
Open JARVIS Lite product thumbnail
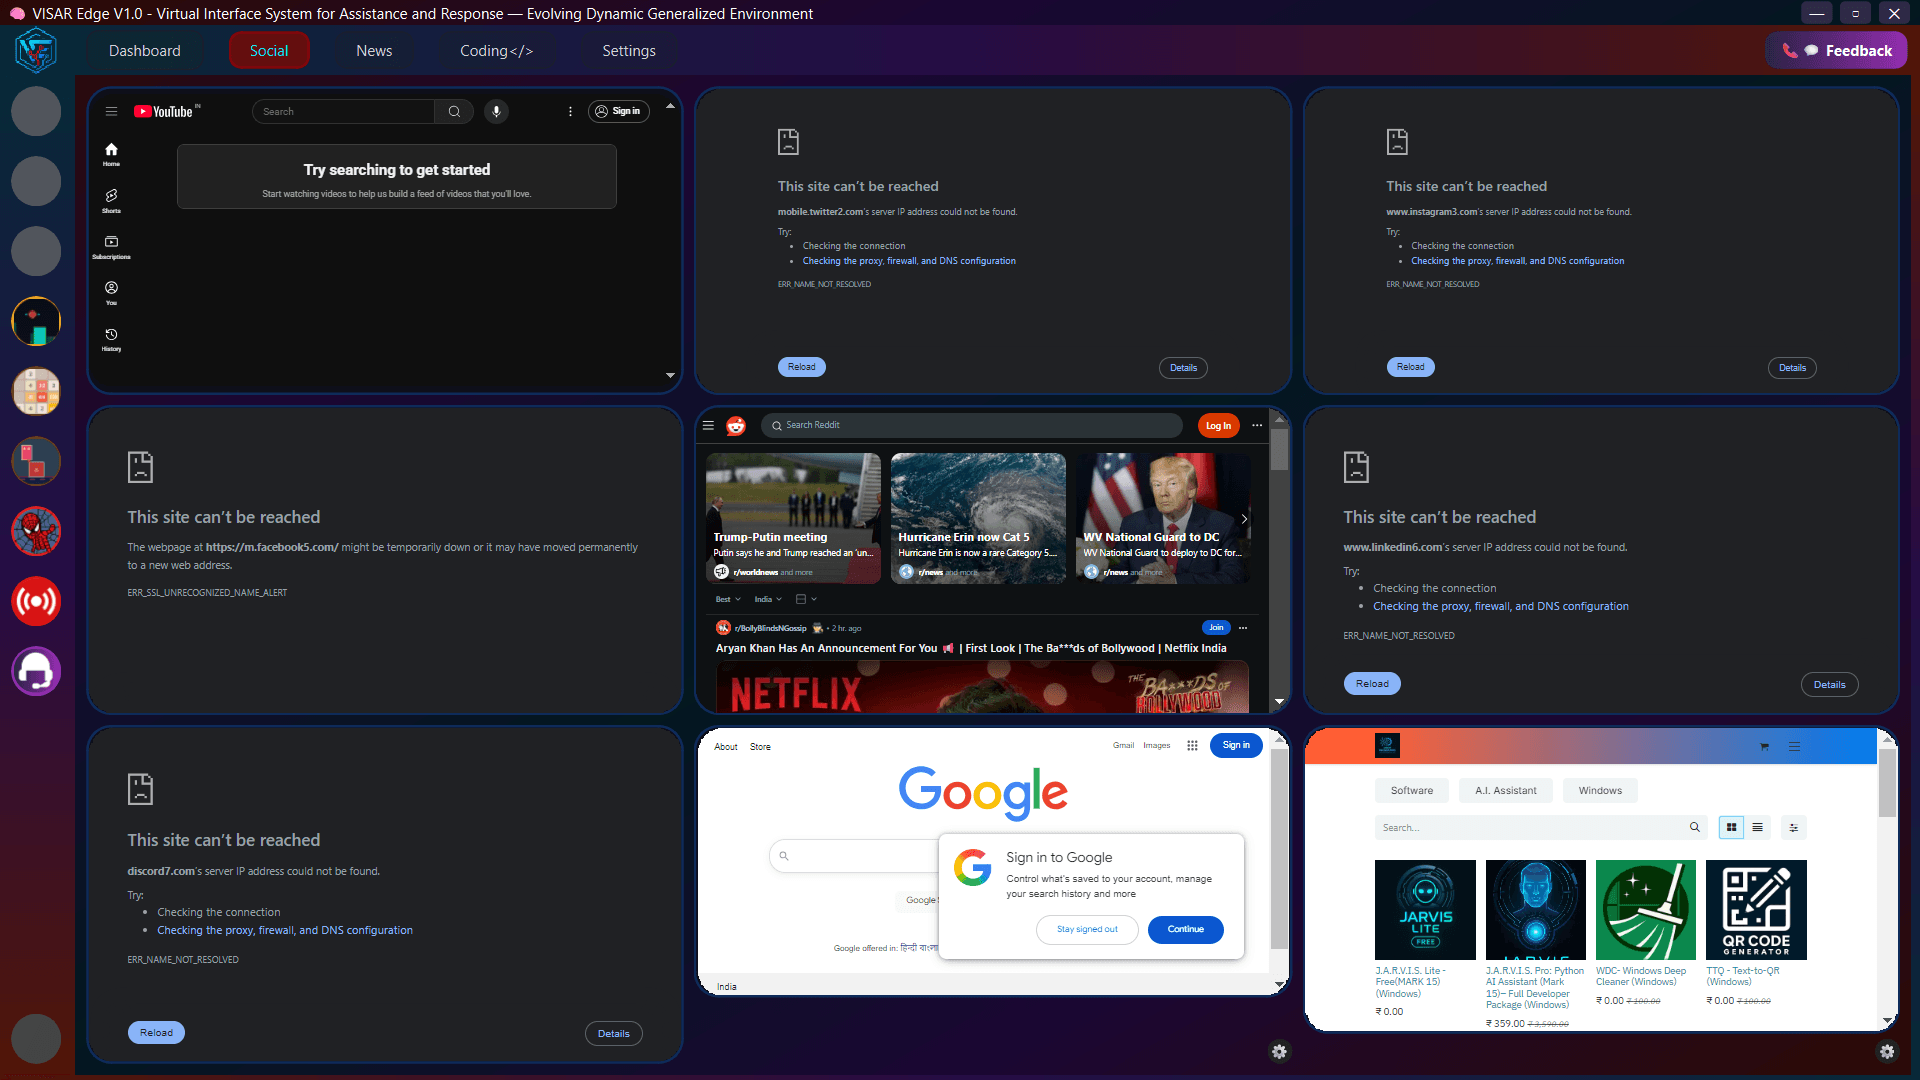(x=1425, y=910)
